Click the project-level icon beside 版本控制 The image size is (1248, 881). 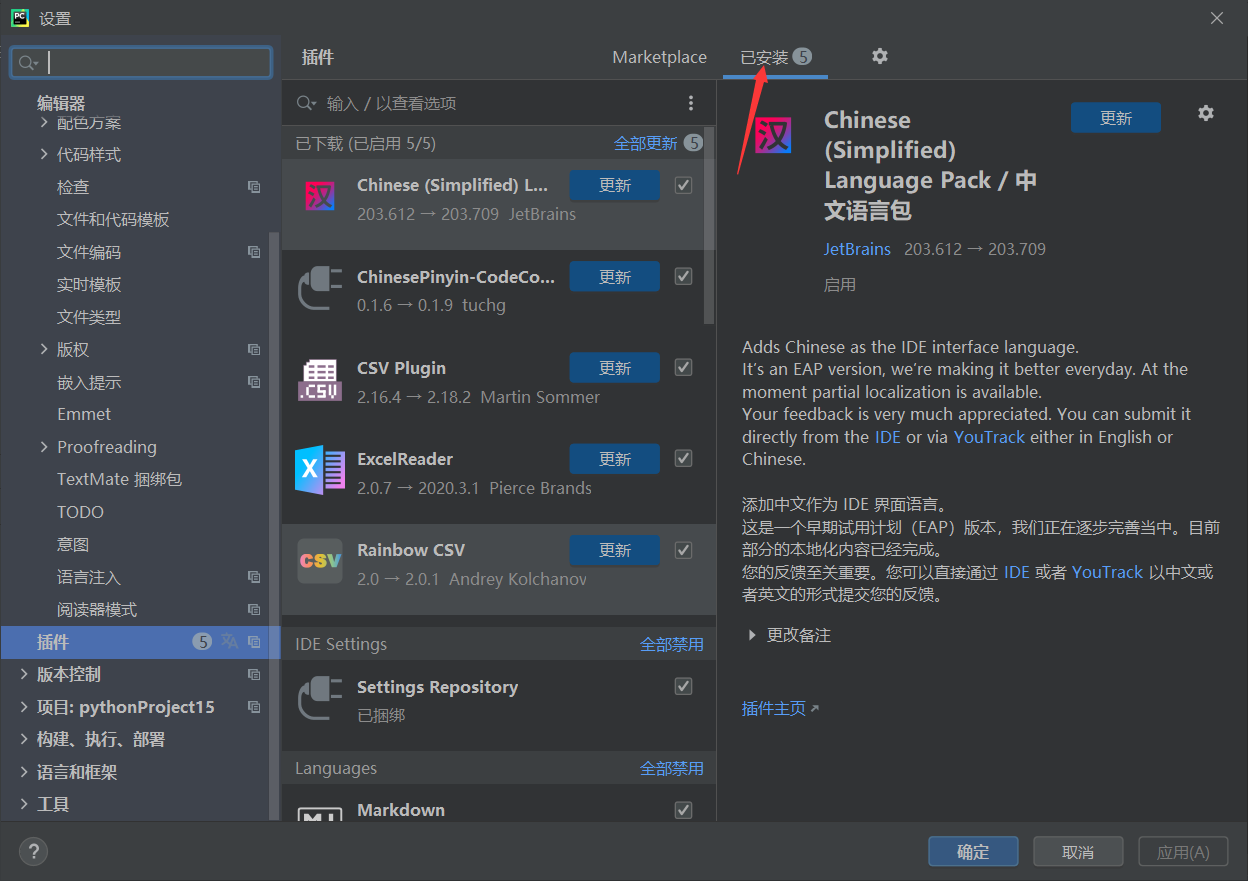[x=254, y=674]
